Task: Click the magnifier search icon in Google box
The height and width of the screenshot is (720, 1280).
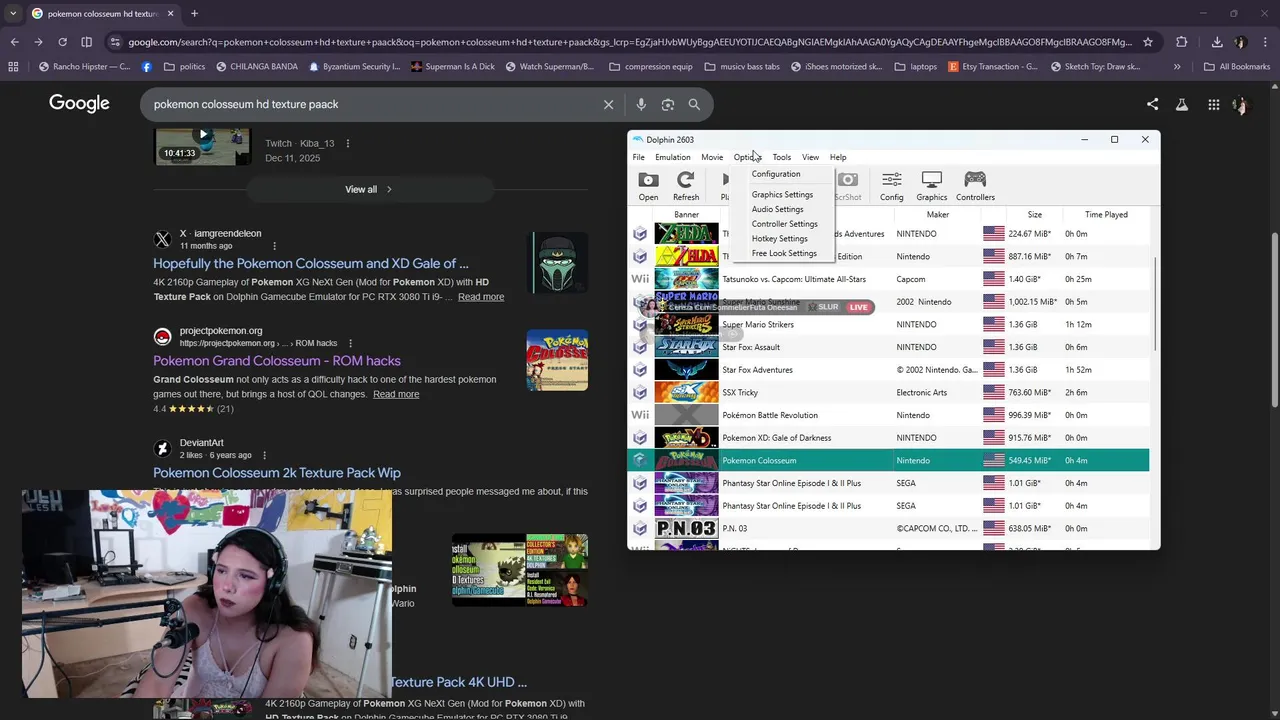Action: [x=694, y=104]
